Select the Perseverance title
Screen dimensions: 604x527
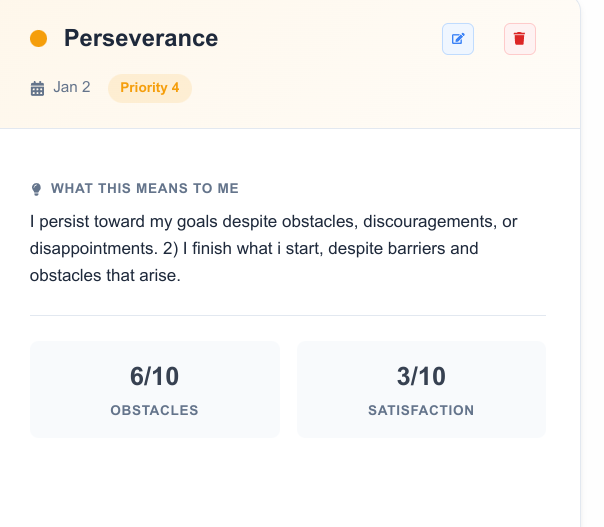click(141, 39)
